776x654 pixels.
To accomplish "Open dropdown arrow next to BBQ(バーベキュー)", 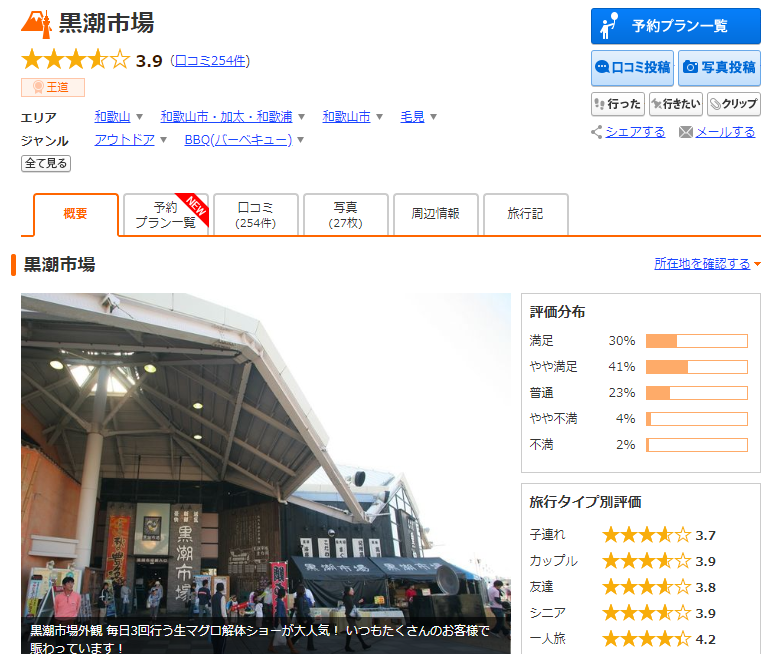I will tap(300, 140).
